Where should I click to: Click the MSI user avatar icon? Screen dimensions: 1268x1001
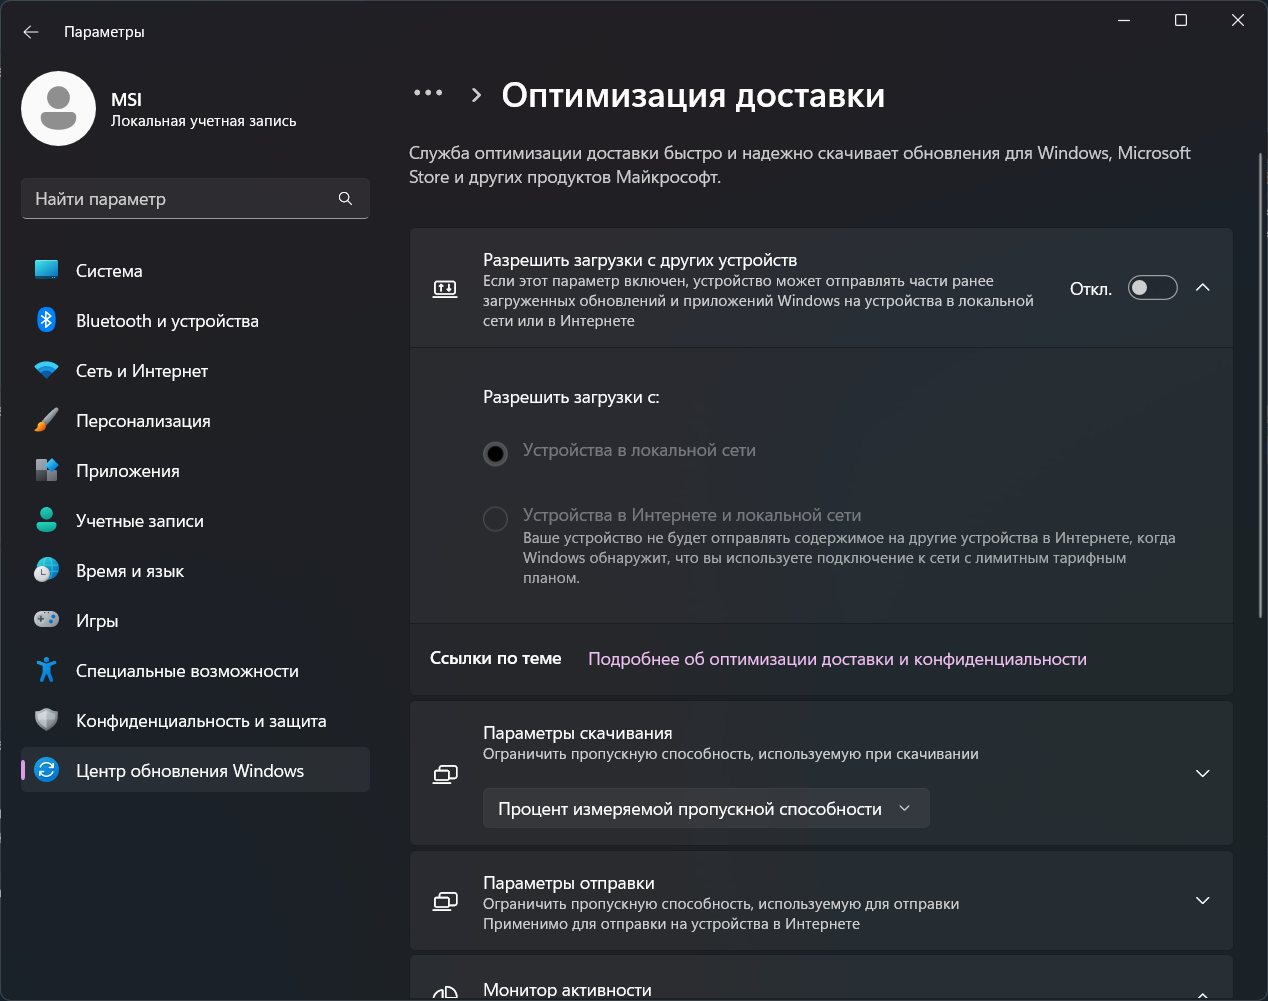(58, 108)
